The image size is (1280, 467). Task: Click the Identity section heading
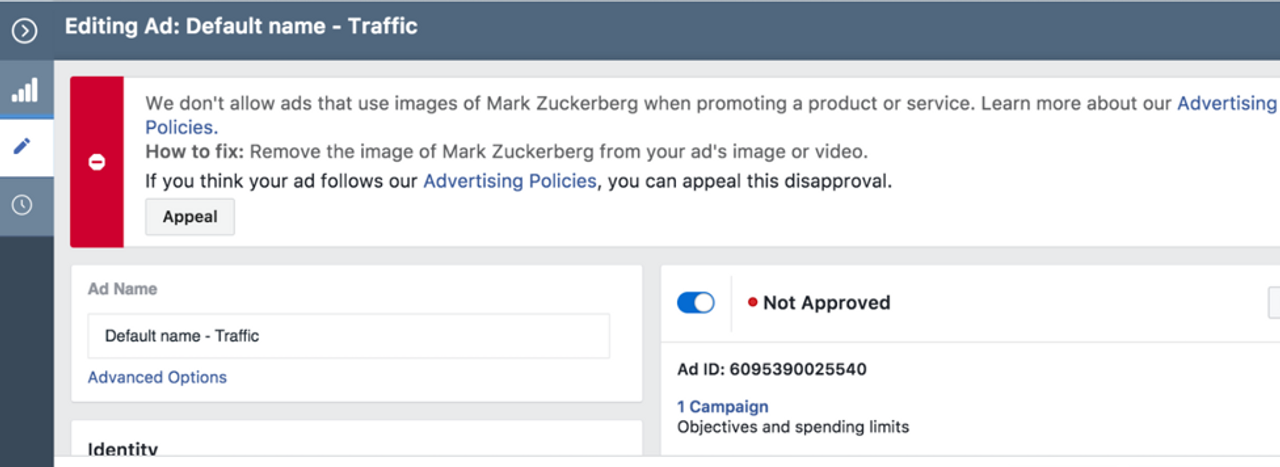tap(123, 449)
